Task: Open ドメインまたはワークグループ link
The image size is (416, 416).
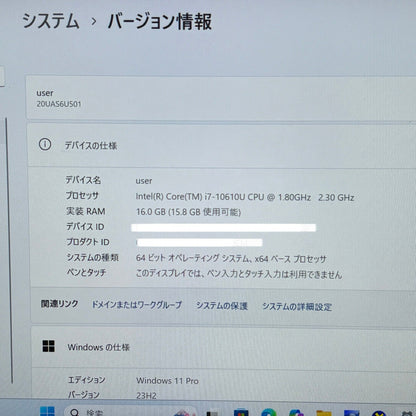Action: click(137, 305)
